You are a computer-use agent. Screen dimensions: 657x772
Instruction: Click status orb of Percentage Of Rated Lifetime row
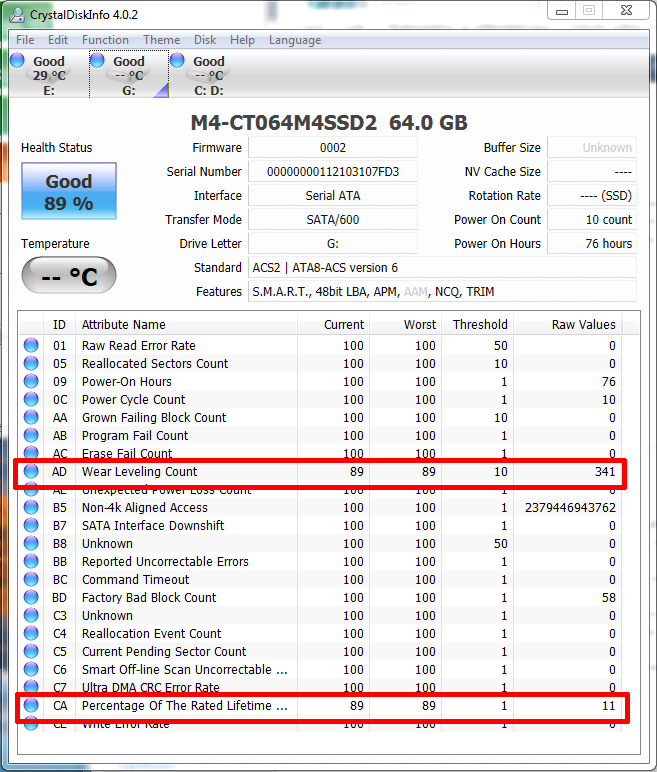point(31,705)
